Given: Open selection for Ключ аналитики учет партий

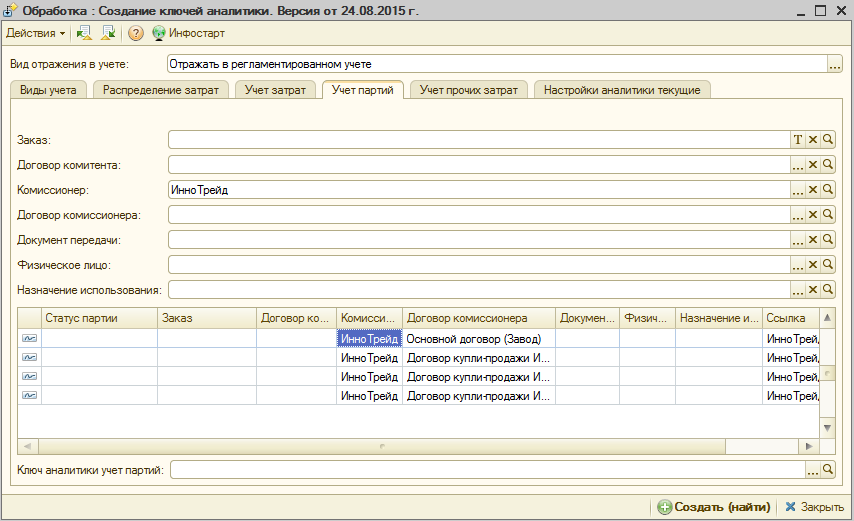Looking at the screenshot, I should 813,470.
